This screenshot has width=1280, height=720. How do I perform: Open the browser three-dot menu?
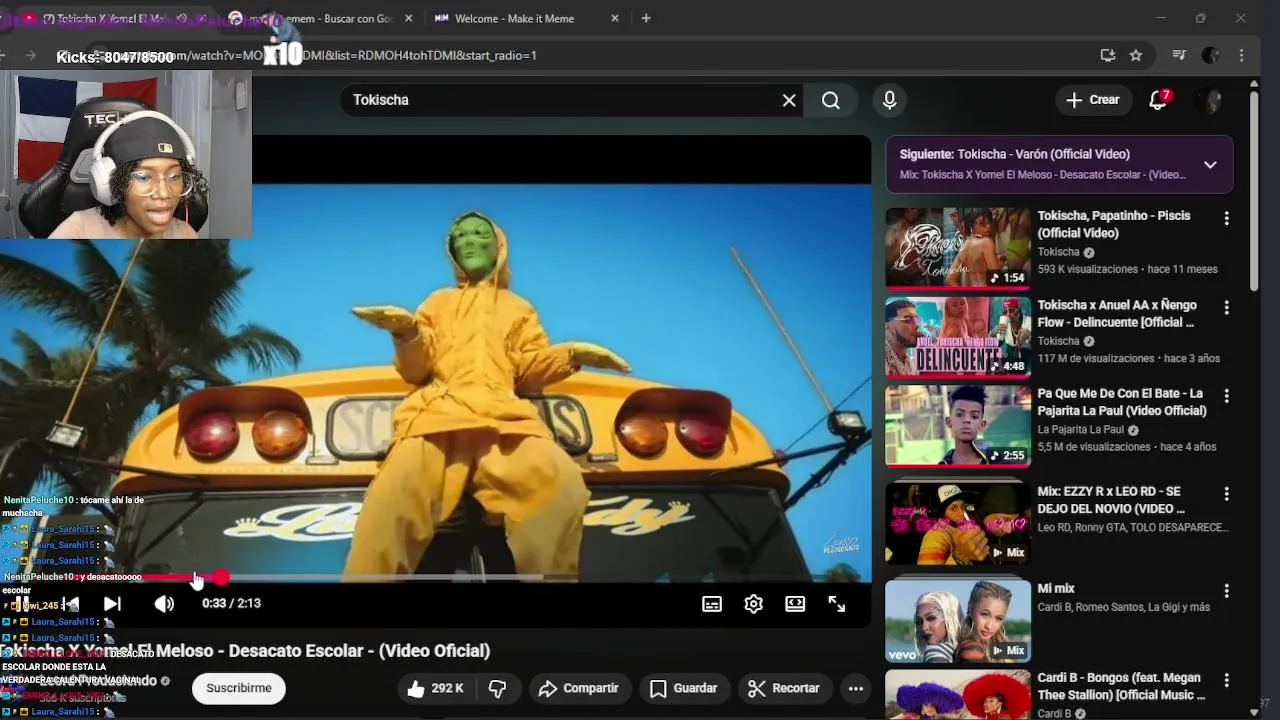pyautogui.click(x=1242, y=55)
